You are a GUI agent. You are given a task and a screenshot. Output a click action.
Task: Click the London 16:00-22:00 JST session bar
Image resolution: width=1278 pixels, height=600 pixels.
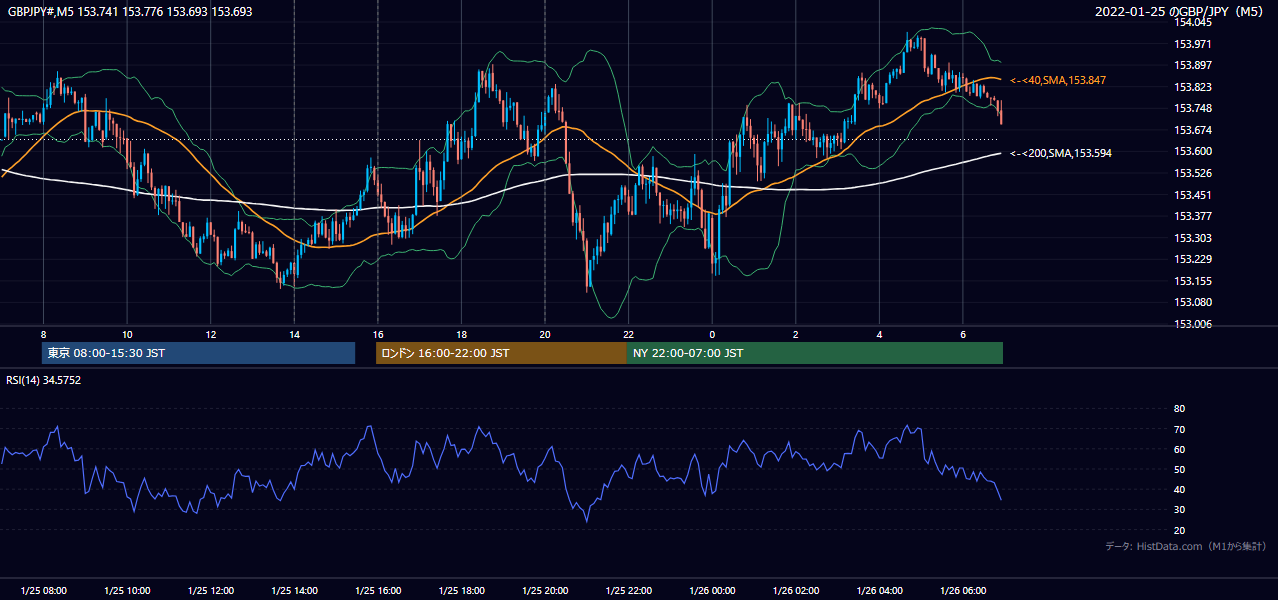click(501, 353)
